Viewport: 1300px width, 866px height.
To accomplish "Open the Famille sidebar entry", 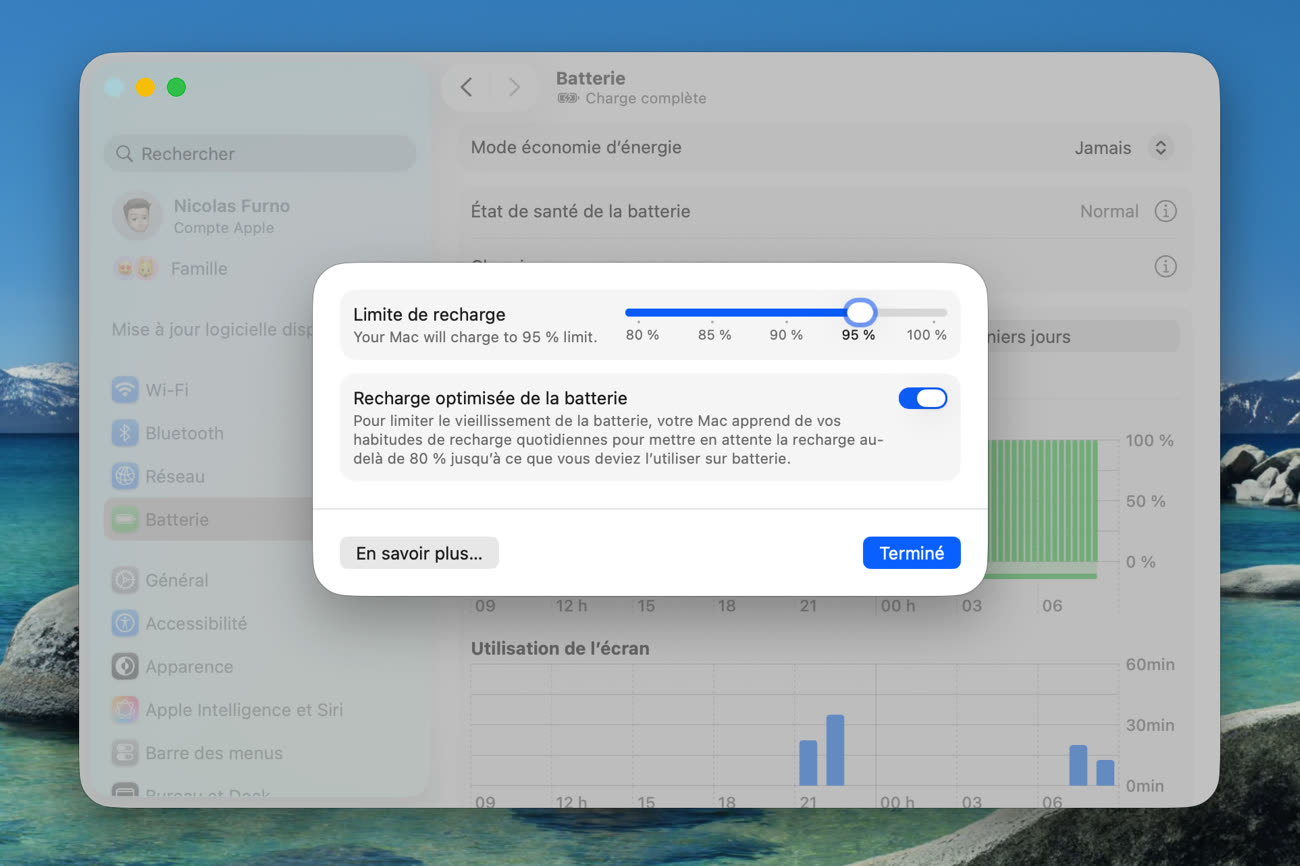I will [x=199, y=268].
